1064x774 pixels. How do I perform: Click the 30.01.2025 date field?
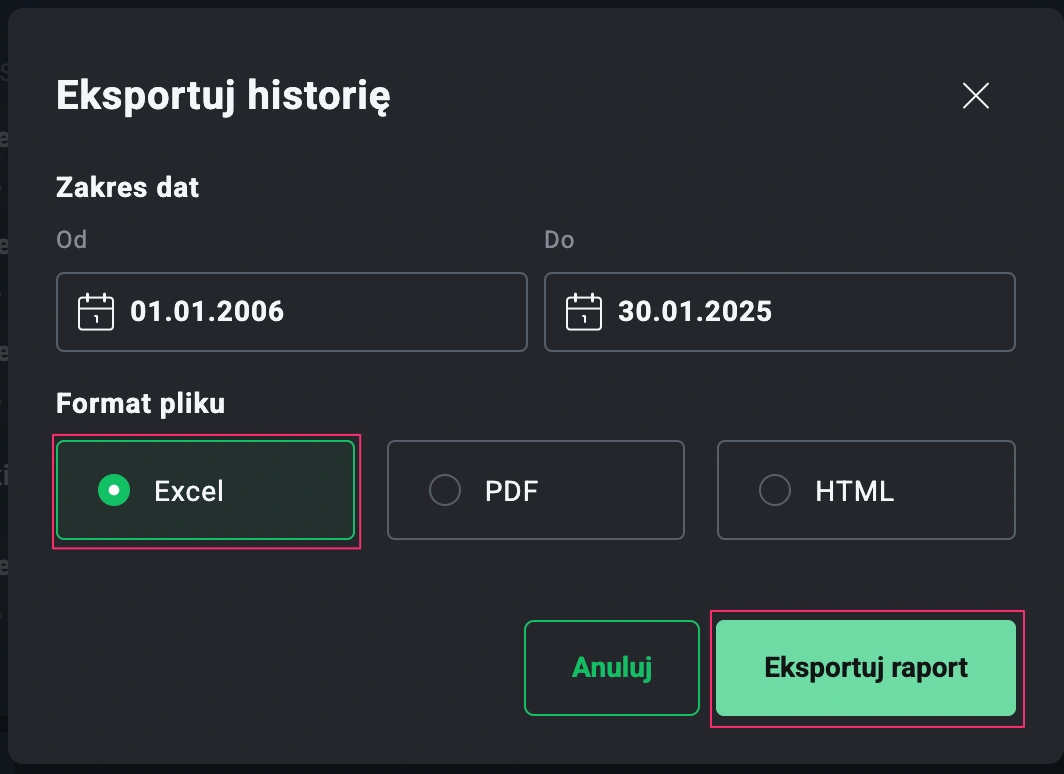click(x=780, y=312)
